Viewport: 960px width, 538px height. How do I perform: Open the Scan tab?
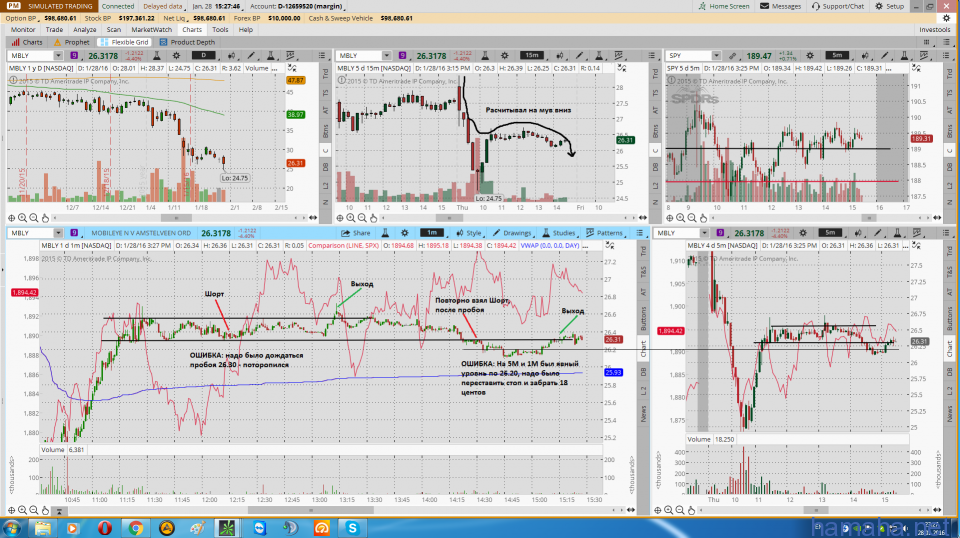pos(114,29)
